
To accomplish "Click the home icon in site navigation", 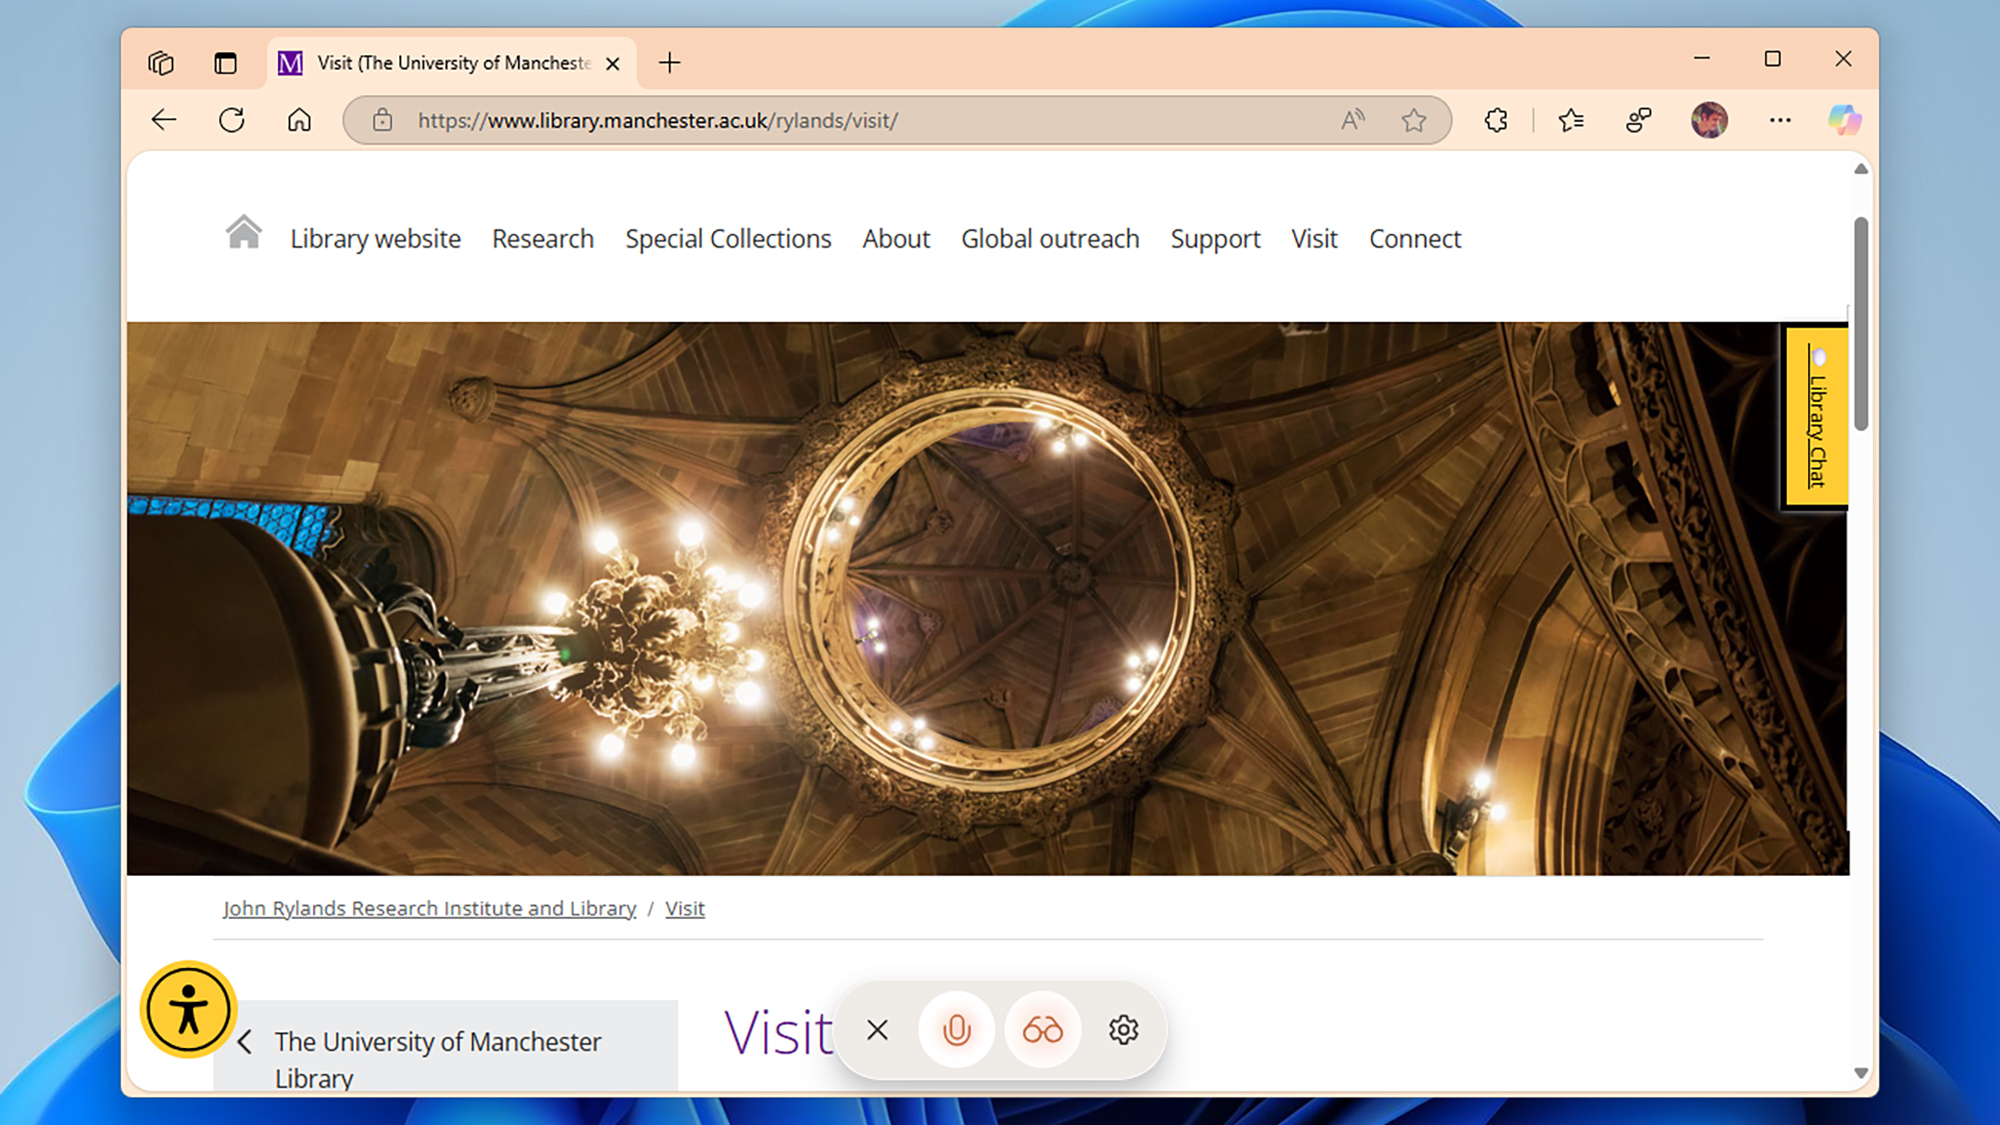I will coord(243,233).
